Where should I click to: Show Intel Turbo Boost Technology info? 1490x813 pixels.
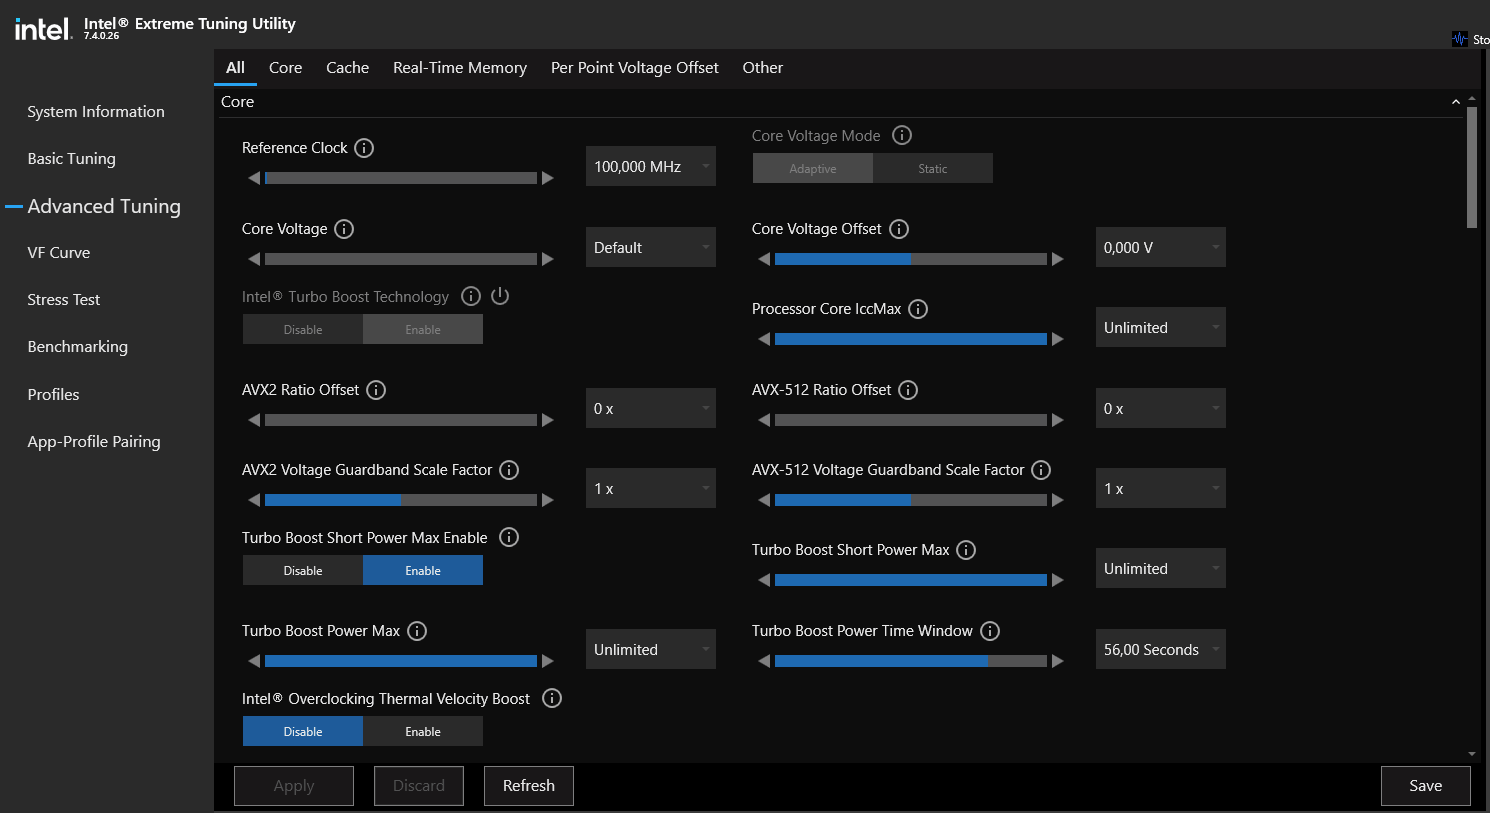(471, 296)
